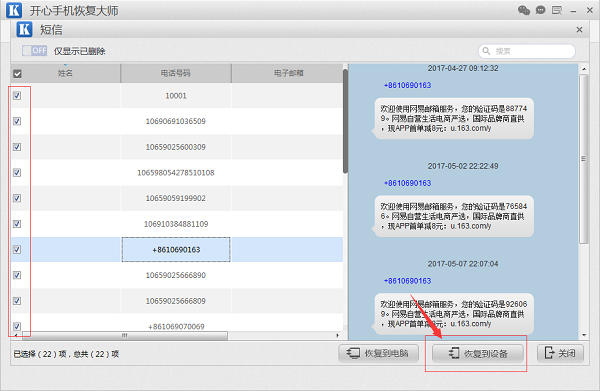This screenshot has width=600, height=391.
Task: Click timestamp 2017-05-07 22:07:04
Action: pyautogui.click(x=463, y=264)
